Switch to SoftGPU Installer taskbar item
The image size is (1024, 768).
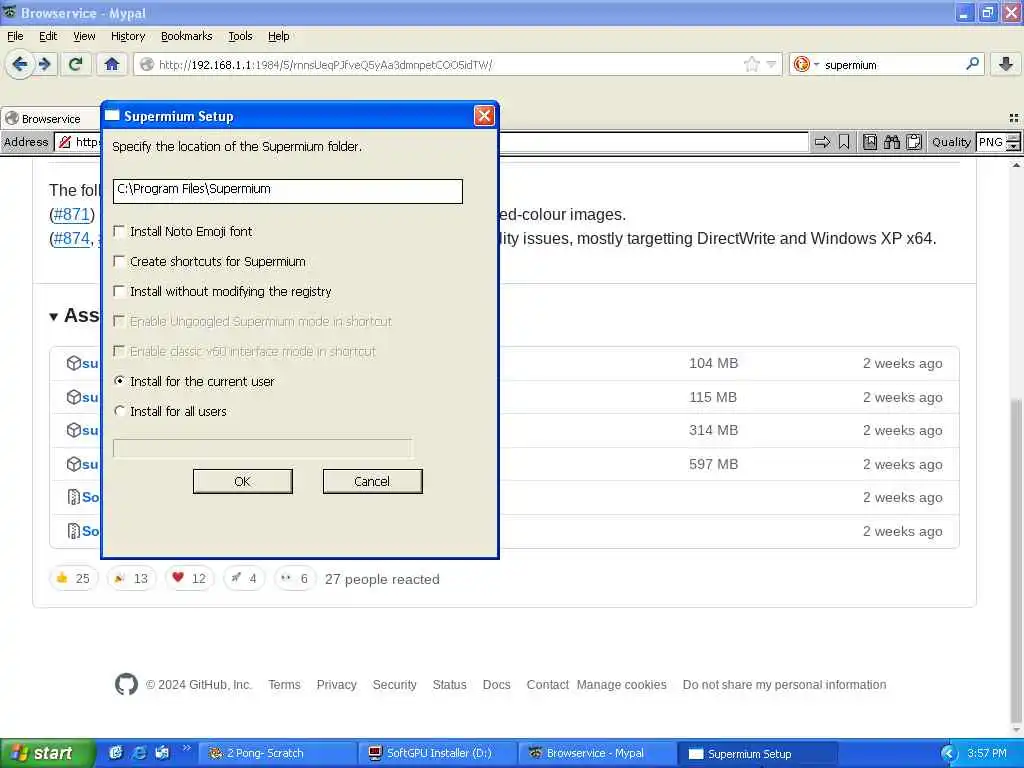tap(438, 753)
